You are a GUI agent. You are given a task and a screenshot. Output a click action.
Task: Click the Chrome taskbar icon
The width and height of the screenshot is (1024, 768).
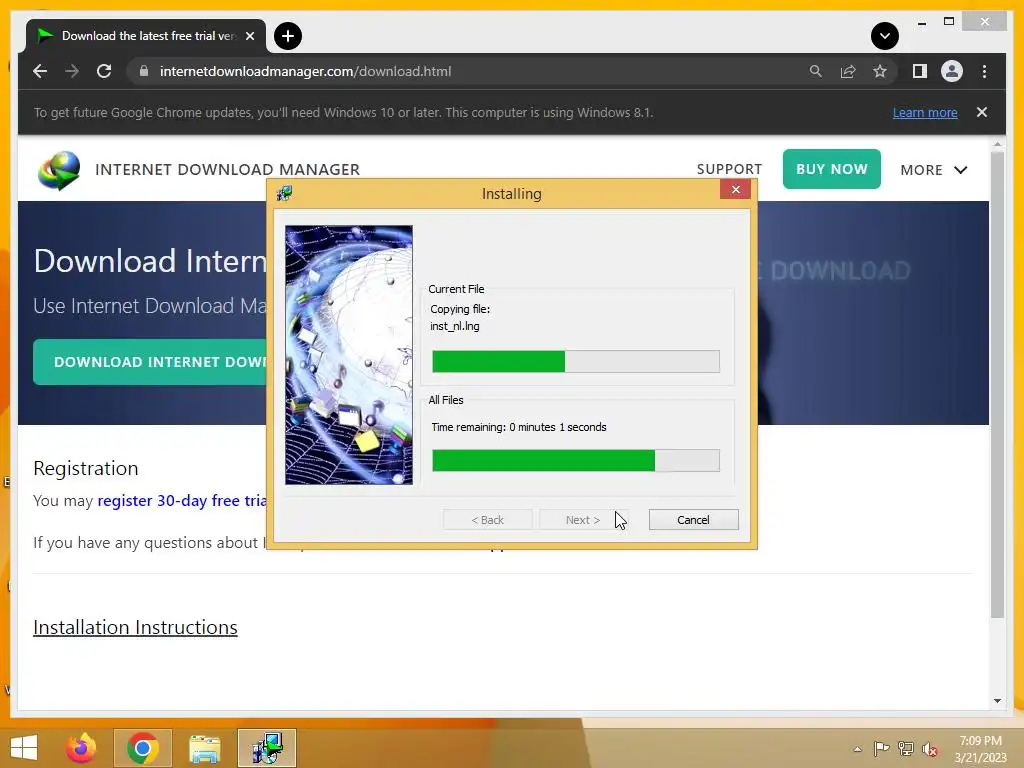[x=142, y=748]
